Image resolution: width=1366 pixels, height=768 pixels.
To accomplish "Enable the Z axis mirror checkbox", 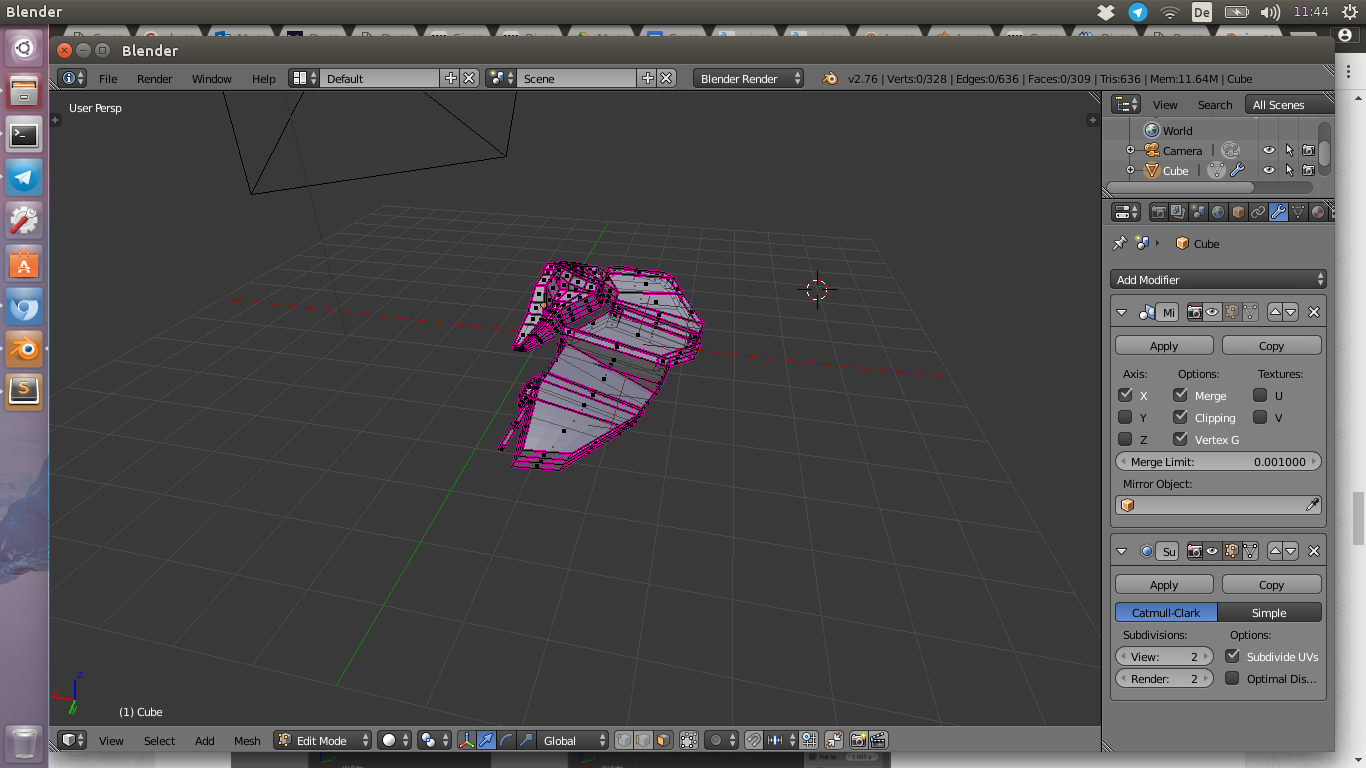I will (x=1125, y=439).
